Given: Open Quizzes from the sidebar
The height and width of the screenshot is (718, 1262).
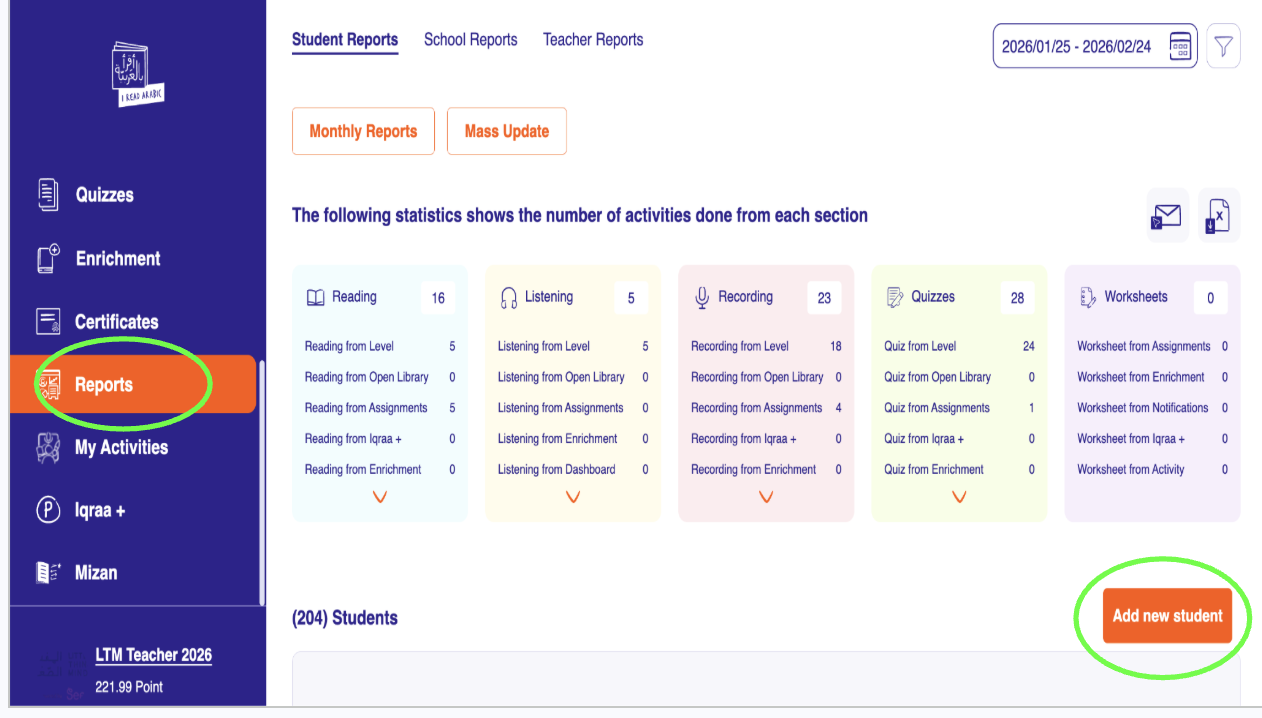Looking at the screenshot, I should (104, 195).
